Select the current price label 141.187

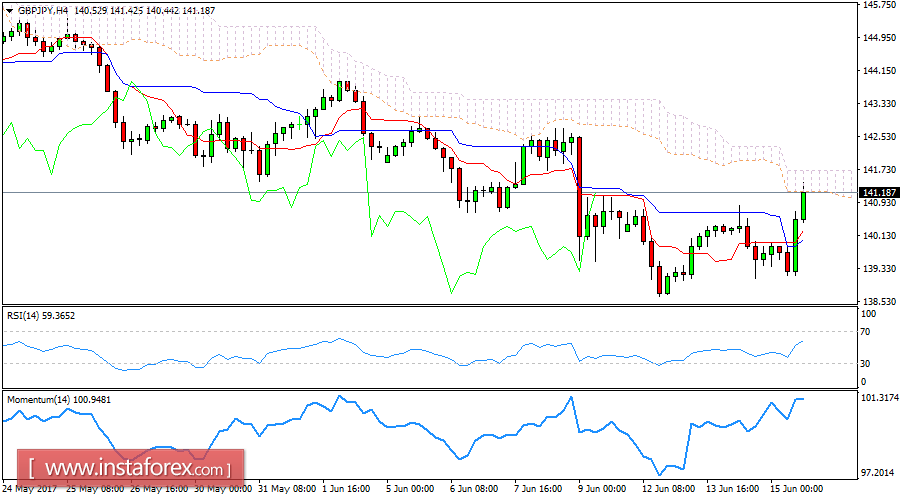coord(879,193)
